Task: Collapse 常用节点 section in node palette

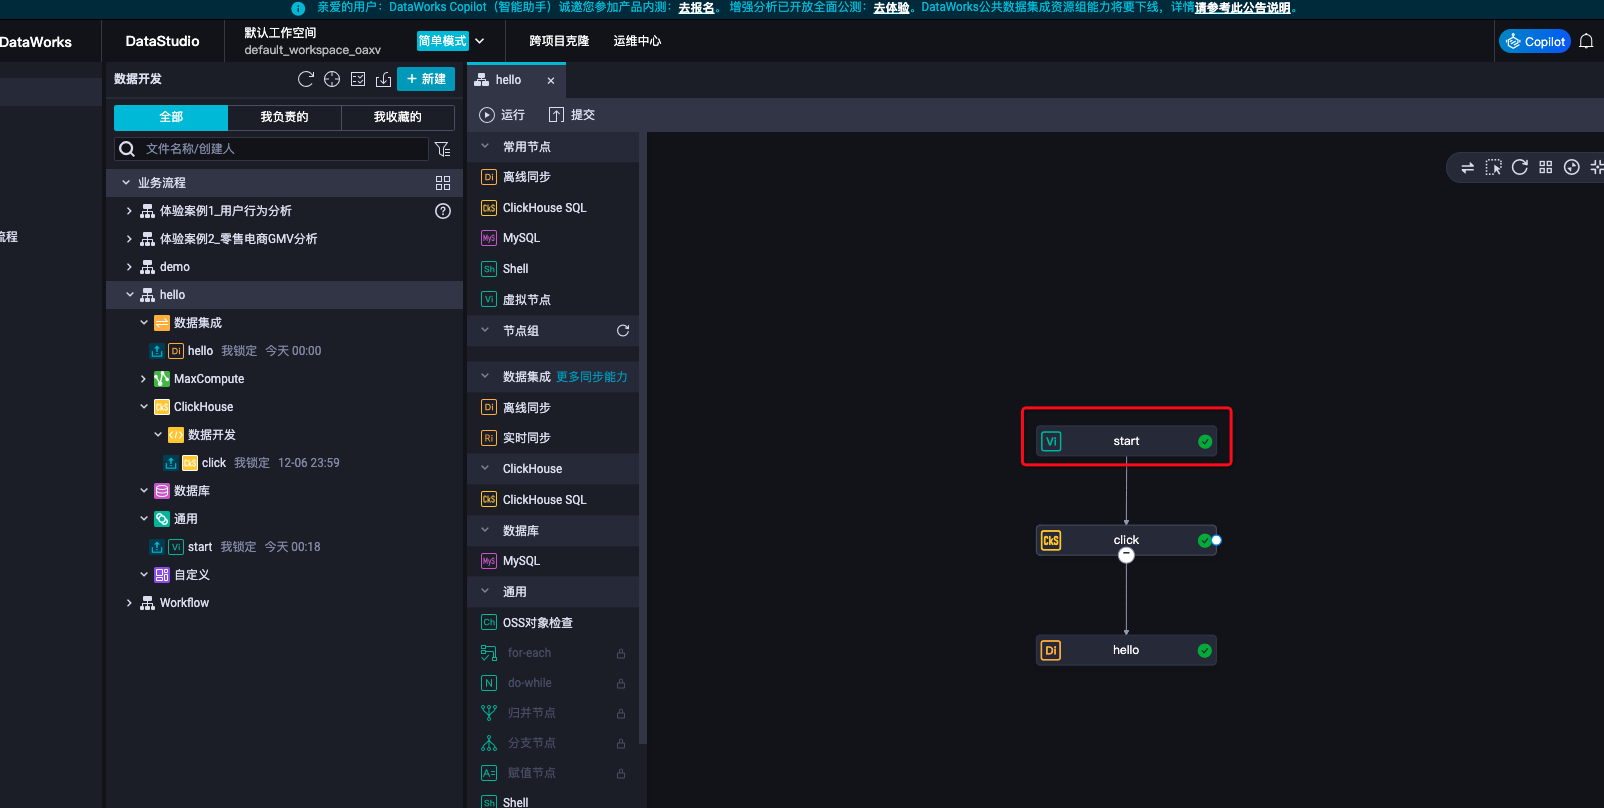Action: click(x=485, y=146)
